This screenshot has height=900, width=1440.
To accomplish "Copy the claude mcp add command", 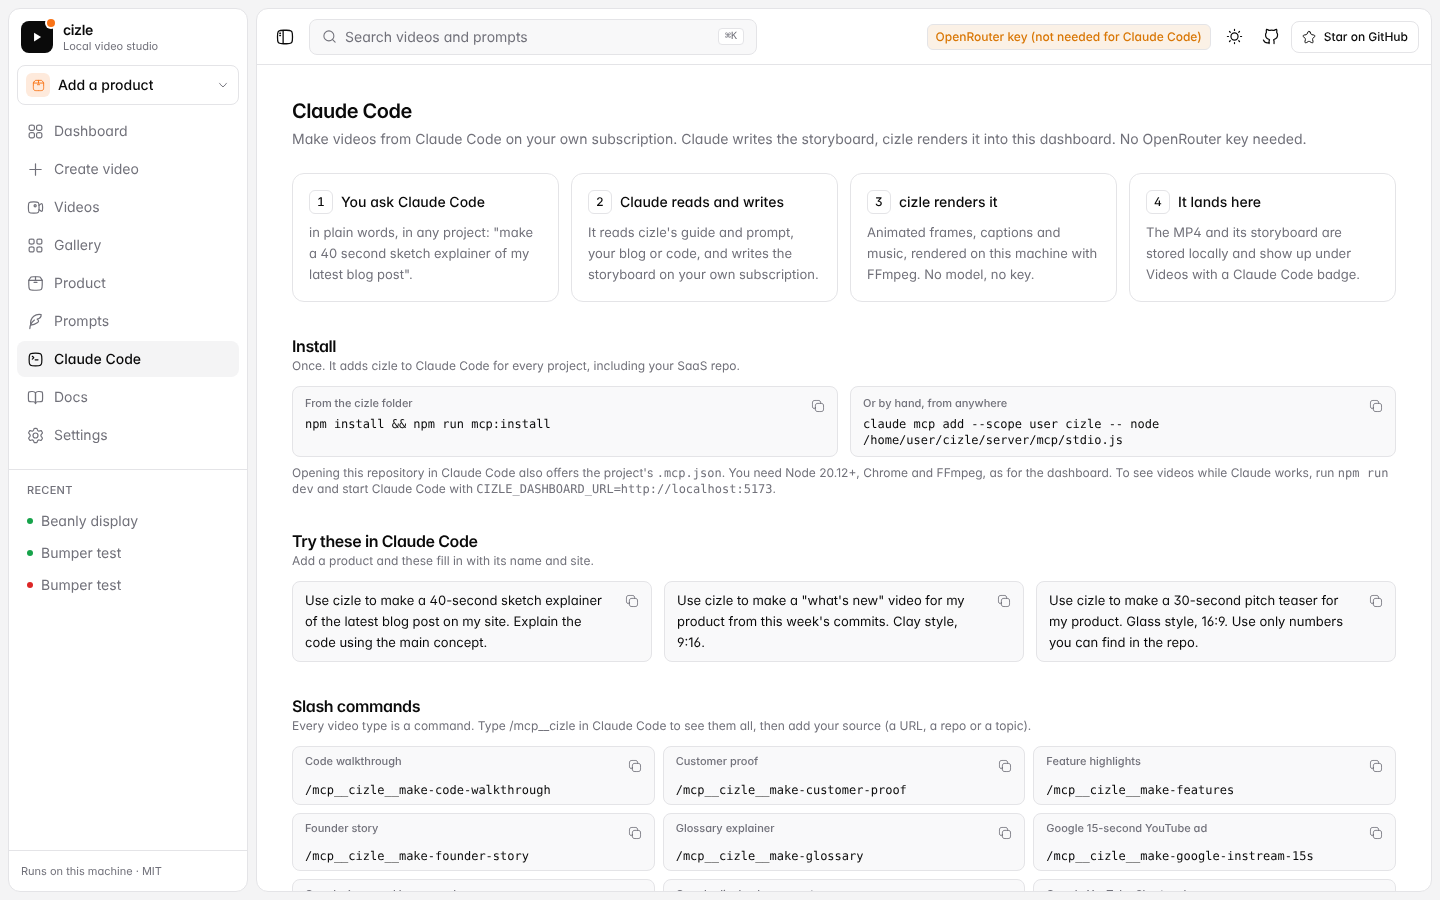I will pos(1376,406).
